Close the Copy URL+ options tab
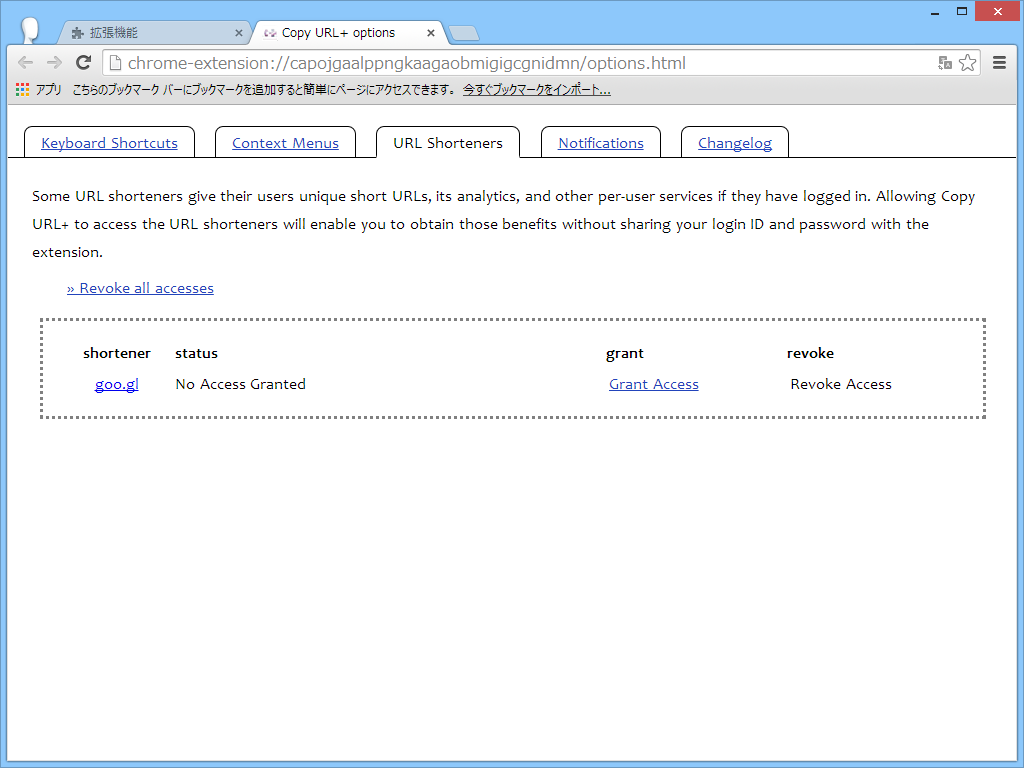 [430, 33]
